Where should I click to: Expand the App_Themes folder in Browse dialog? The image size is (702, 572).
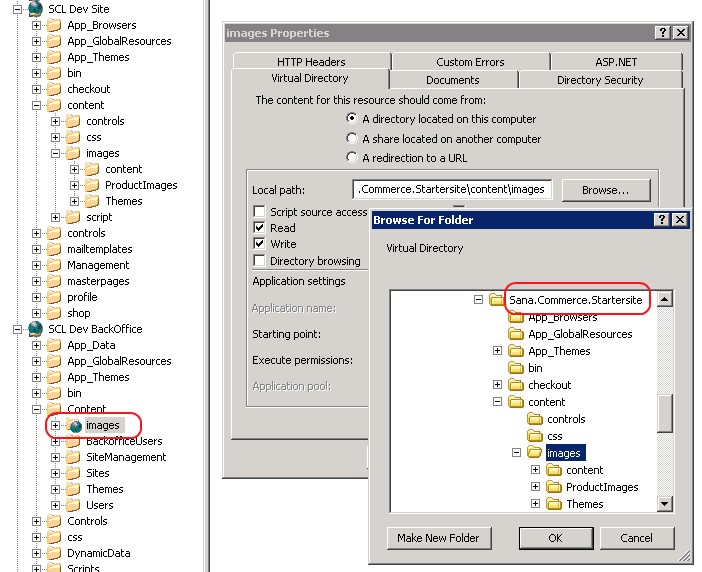498,351
